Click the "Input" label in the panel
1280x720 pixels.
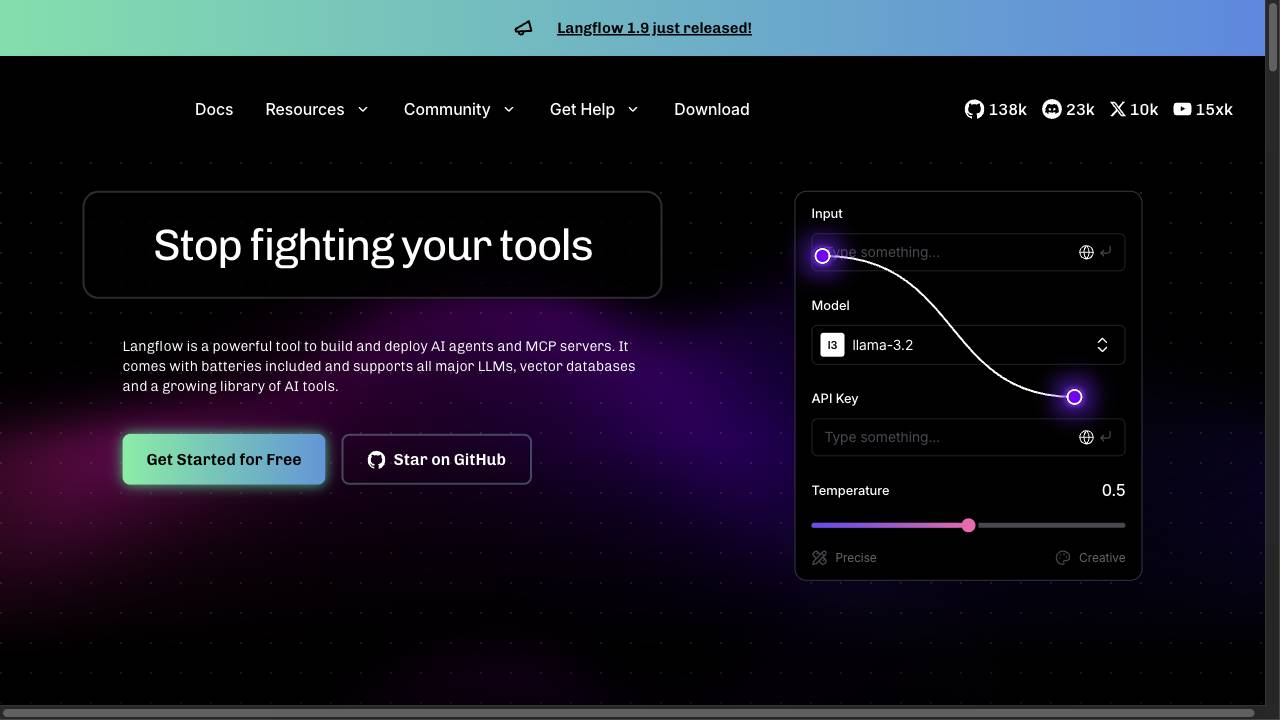(x=827, y=213)
